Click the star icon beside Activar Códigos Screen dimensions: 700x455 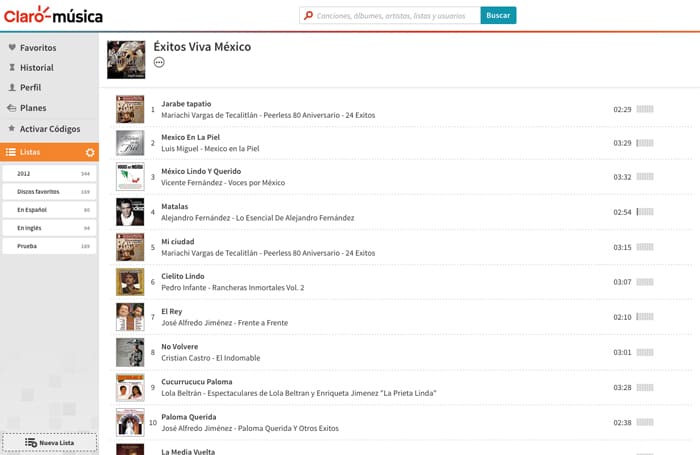pyautogui.click(x=11, y=129)
